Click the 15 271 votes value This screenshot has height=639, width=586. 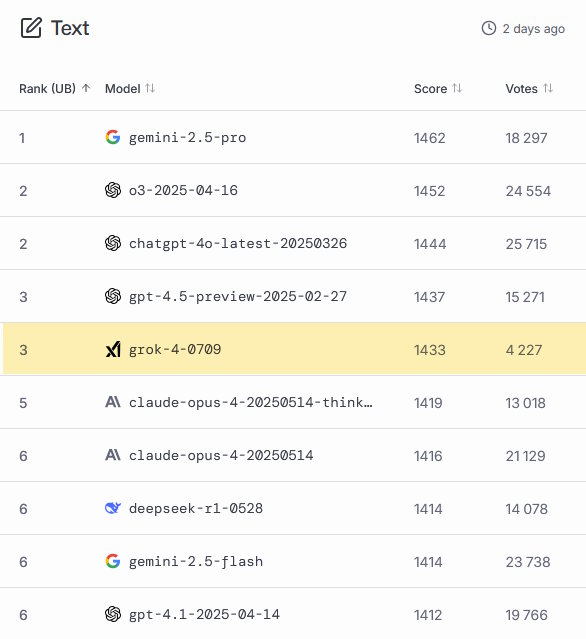(525, 297)
